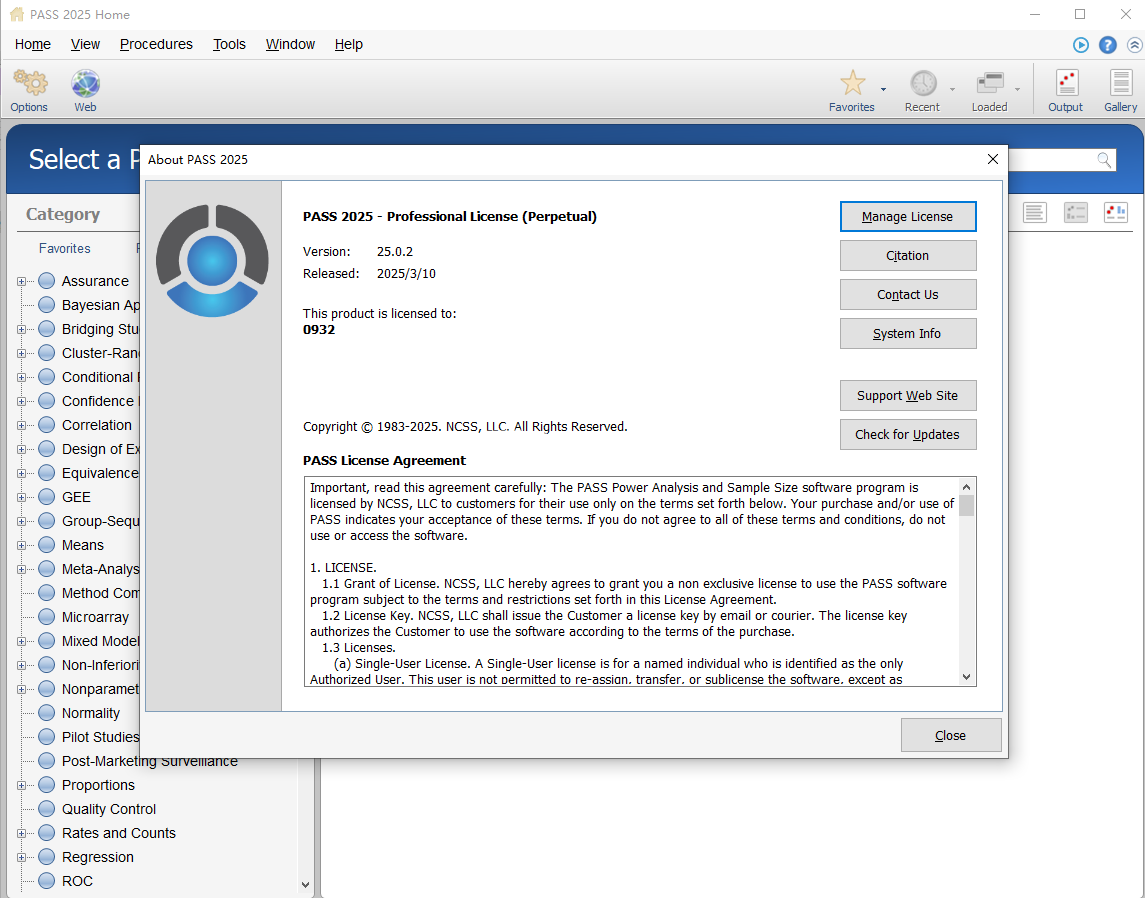
Task: Close the About PASS 2025 dialog with X
Action: click(992, 159)
